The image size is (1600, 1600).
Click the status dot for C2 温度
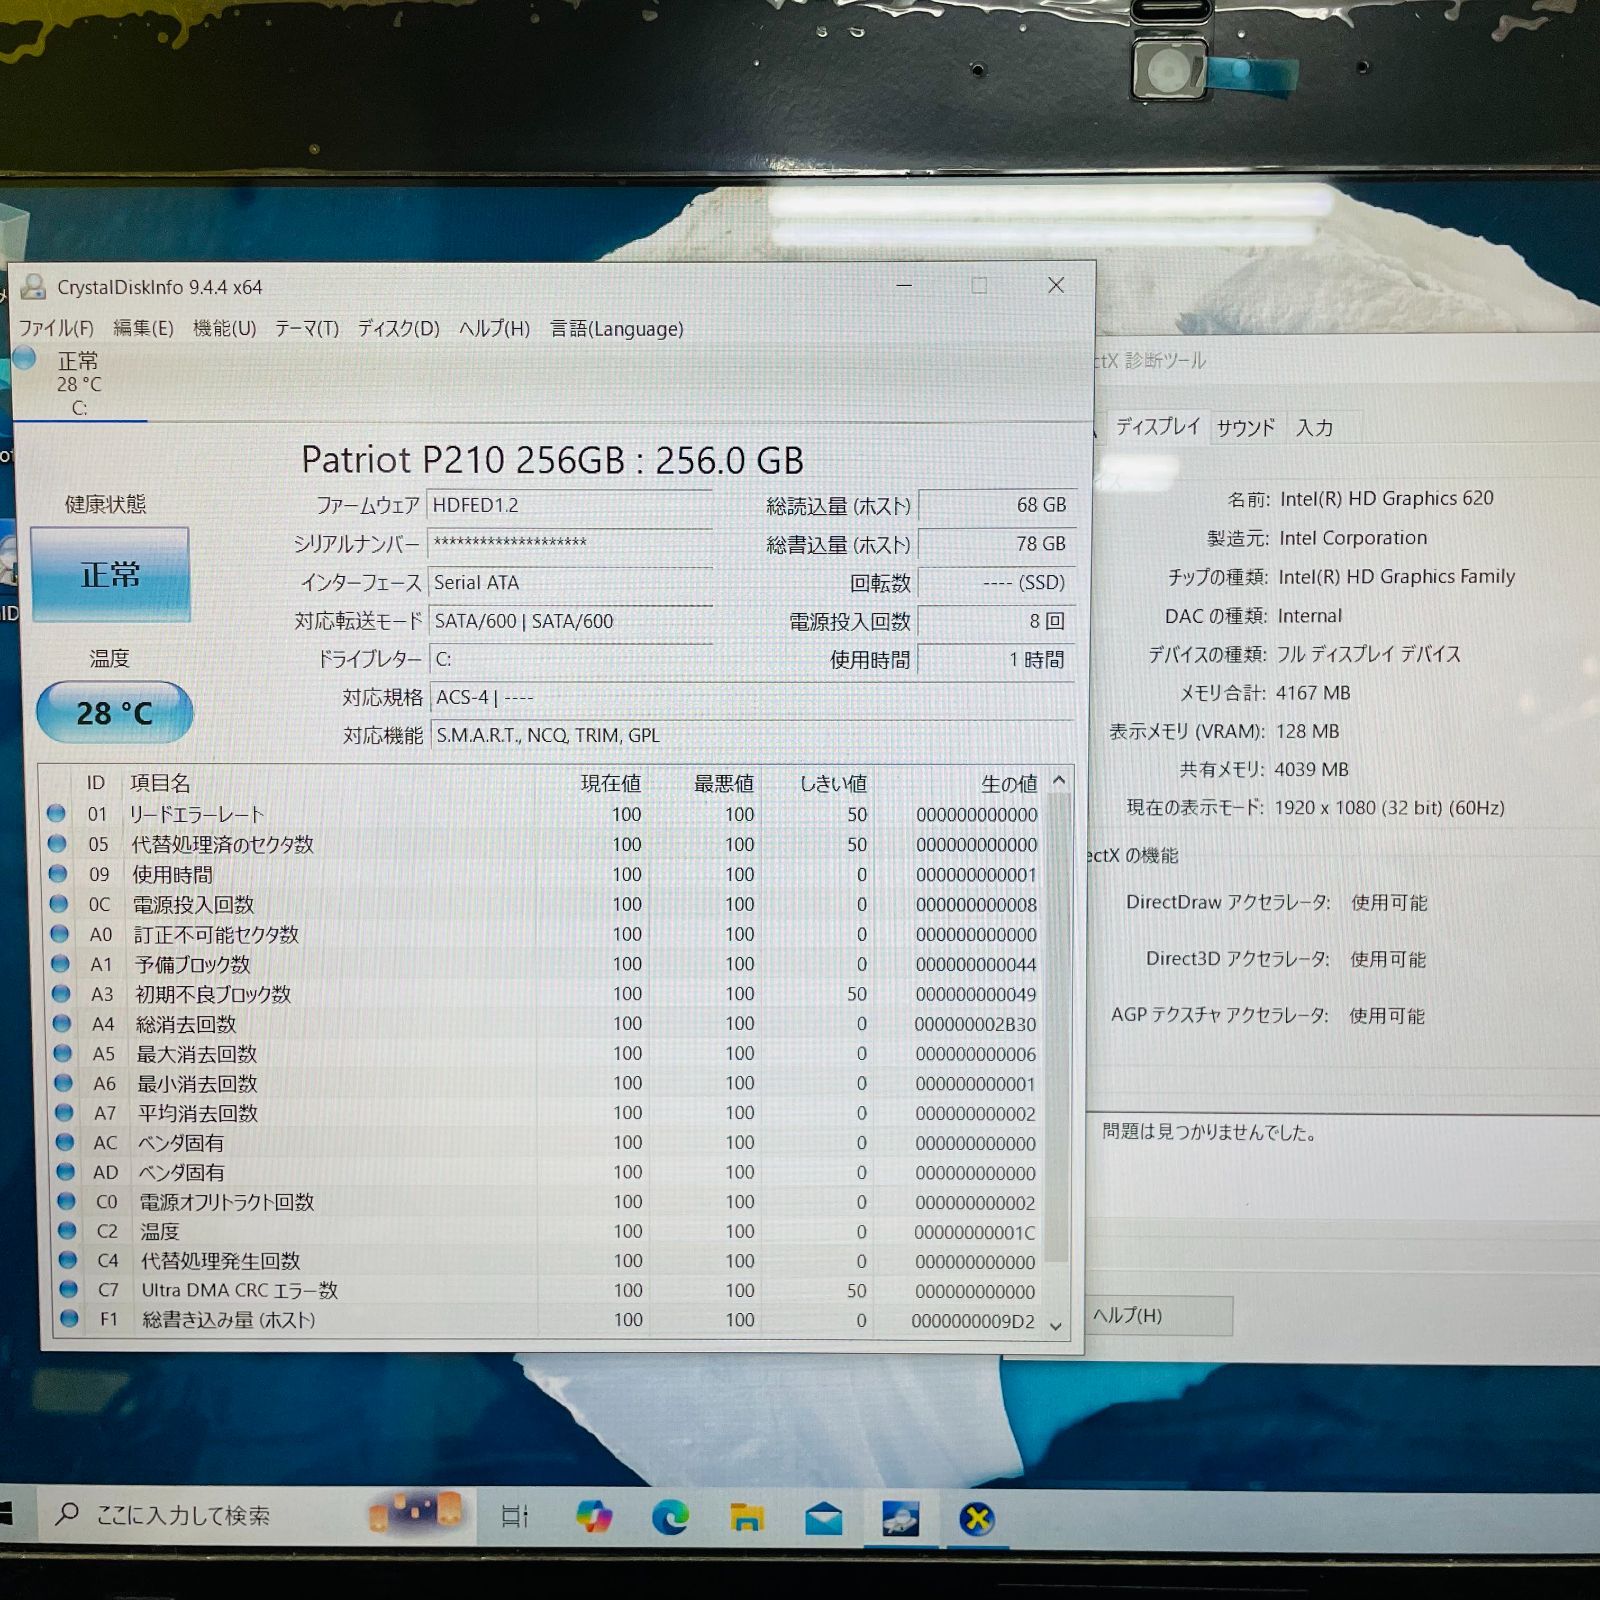coord(67,1230)
